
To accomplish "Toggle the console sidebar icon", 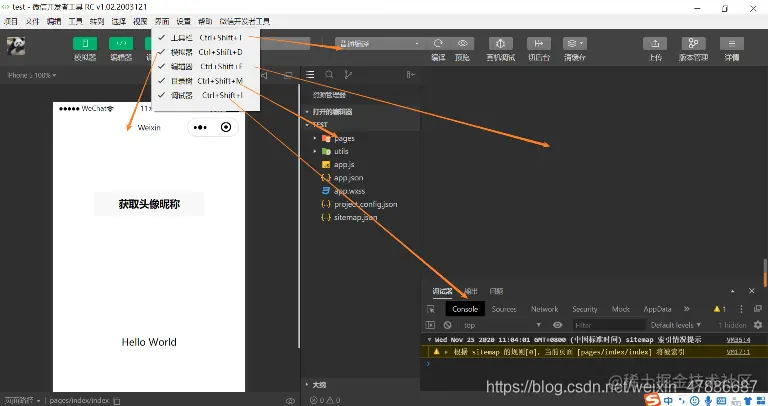I will coord(430,325).
